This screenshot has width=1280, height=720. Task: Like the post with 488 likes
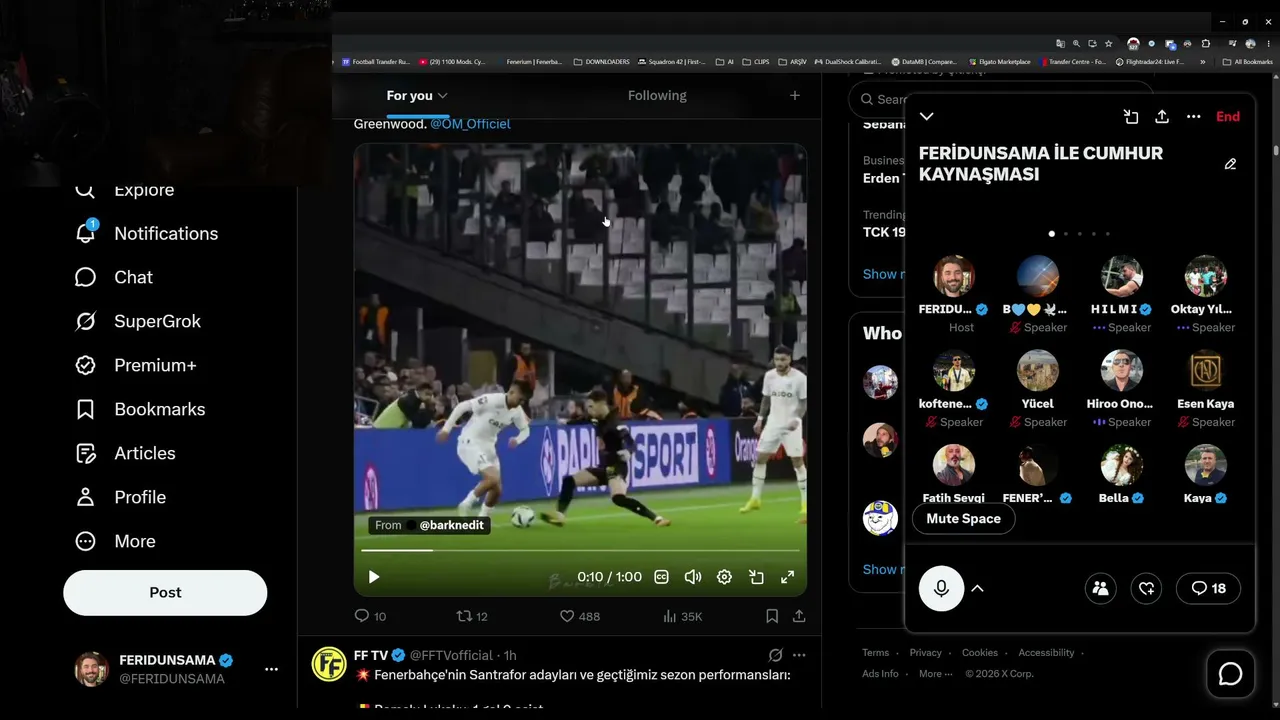(x=579, y=616)
